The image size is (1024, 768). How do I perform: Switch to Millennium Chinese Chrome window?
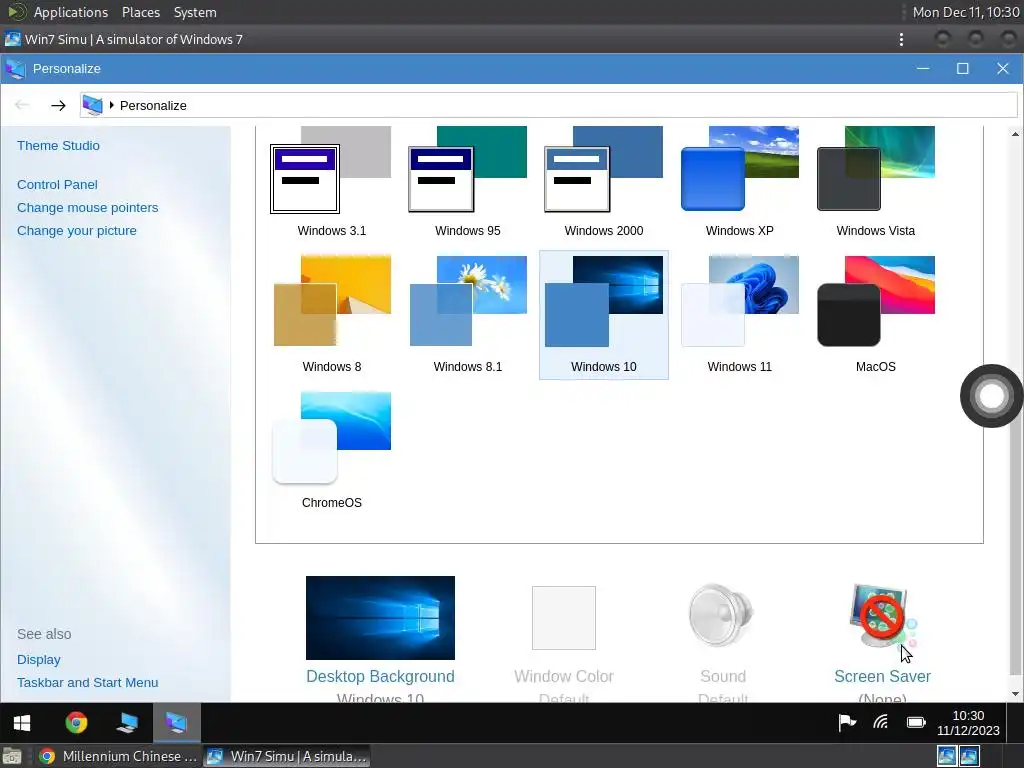click(118, 756)
